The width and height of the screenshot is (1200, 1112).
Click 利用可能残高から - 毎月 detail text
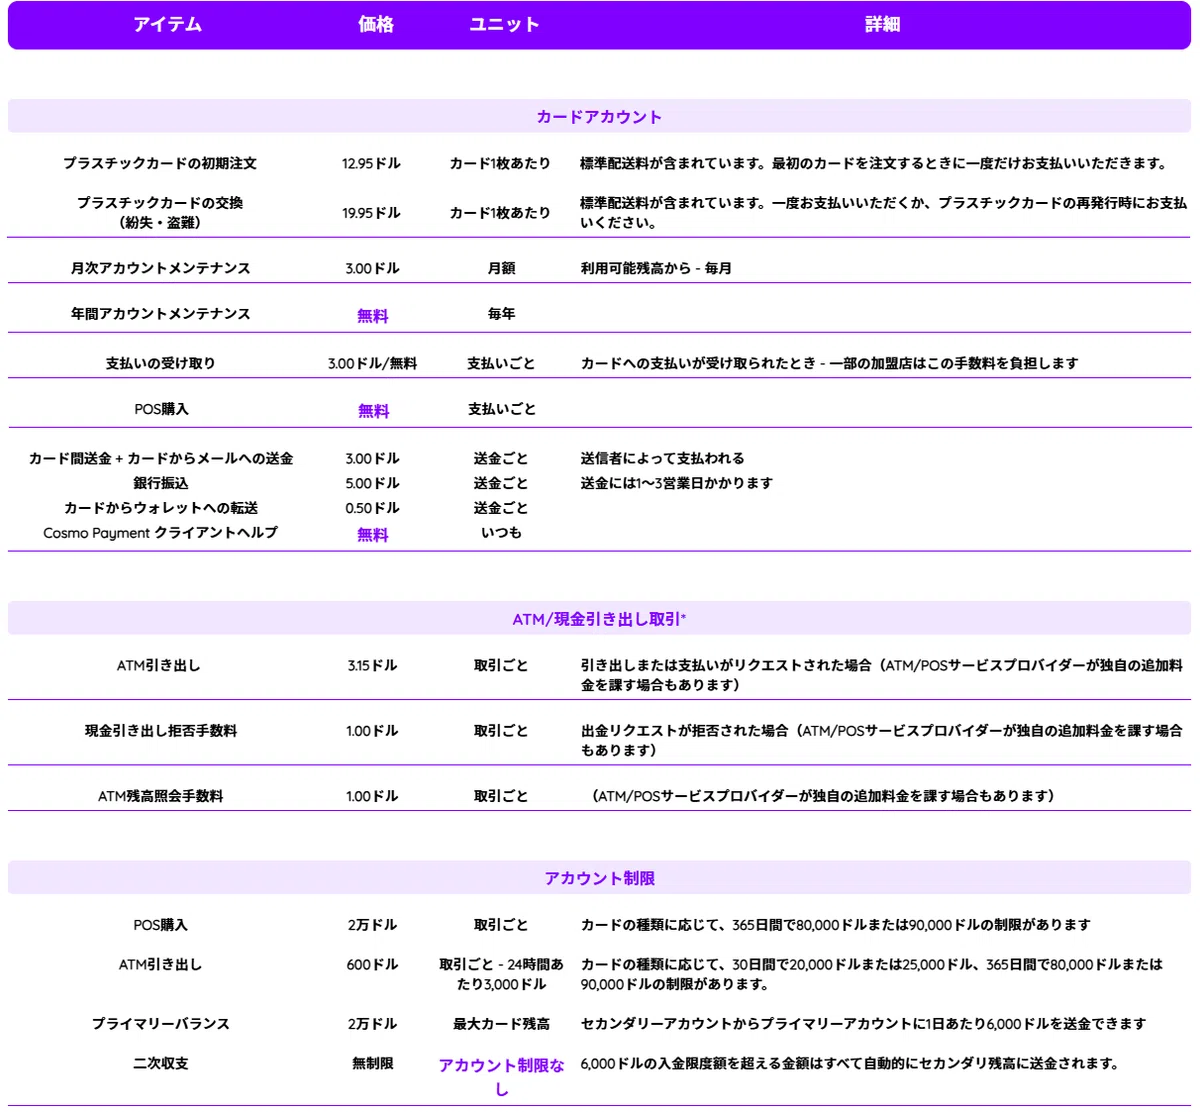point(656,268)
